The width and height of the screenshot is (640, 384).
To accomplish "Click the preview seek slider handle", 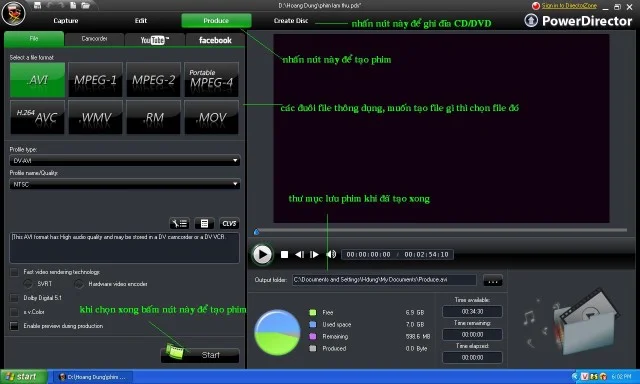I will tap(256, 232).
